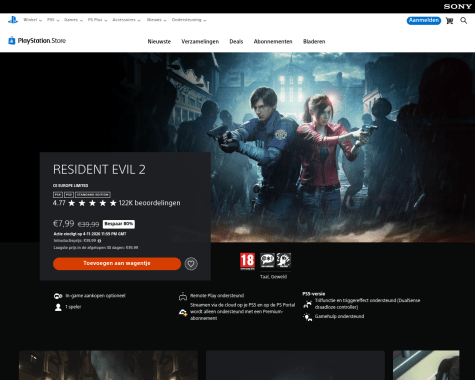
Task: Click the PlayStation logo icon
Action: 13,20
